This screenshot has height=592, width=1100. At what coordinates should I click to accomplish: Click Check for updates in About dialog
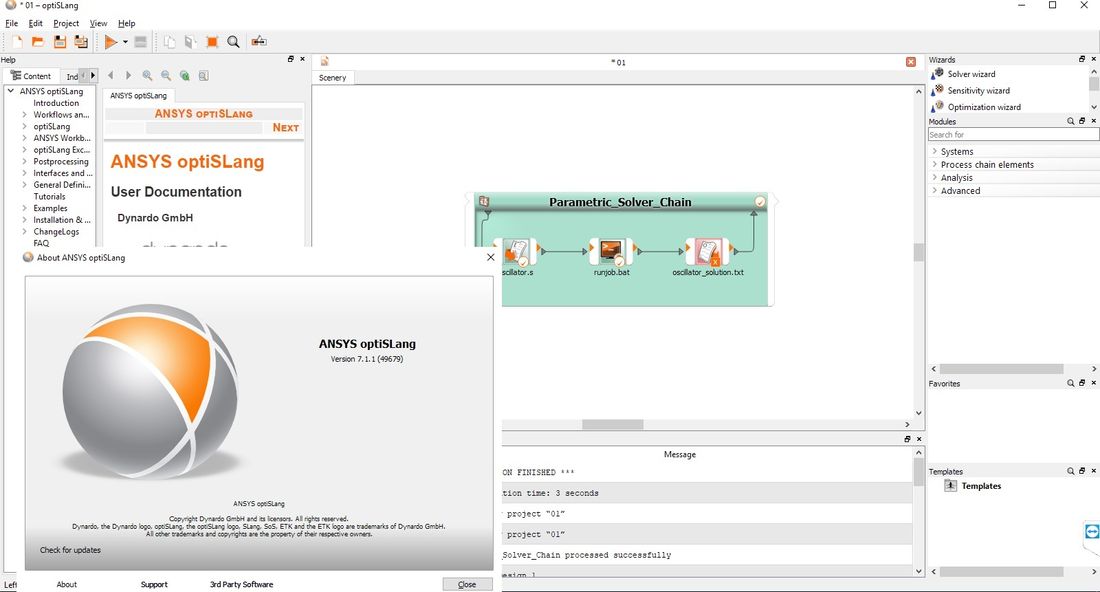point(70,550)
